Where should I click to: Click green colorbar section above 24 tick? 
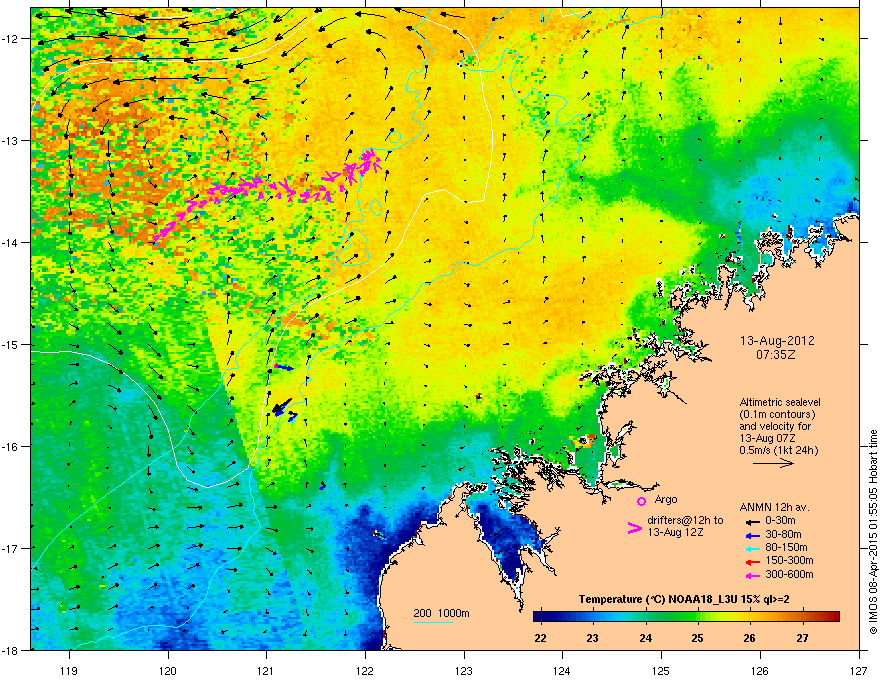646,617
